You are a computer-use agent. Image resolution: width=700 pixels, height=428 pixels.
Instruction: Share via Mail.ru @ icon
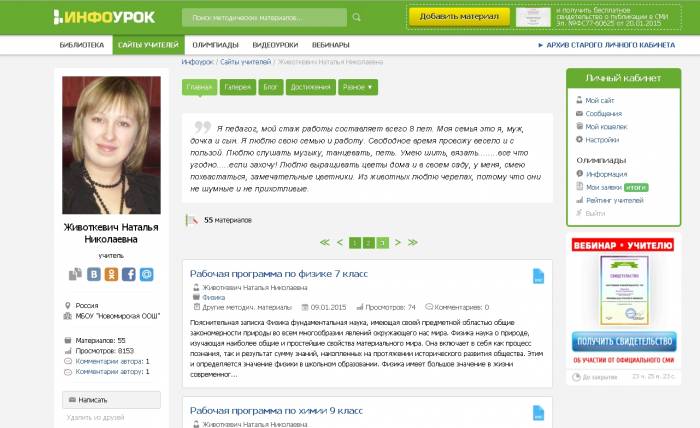[x=146, y=274]
